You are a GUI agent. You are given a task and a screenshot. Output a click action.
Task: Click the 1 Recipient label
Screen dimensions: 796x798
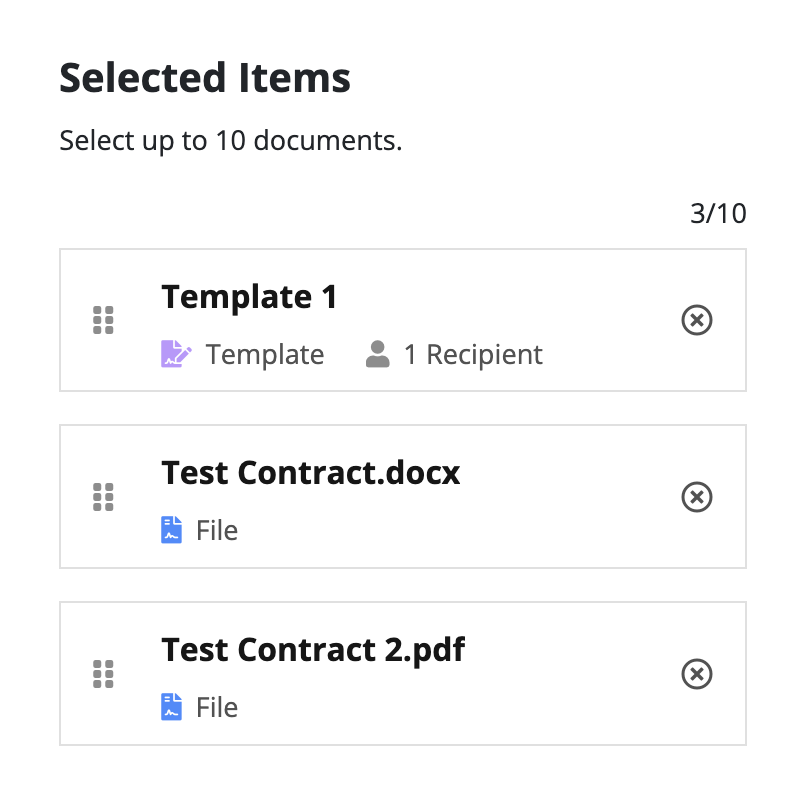473,354
